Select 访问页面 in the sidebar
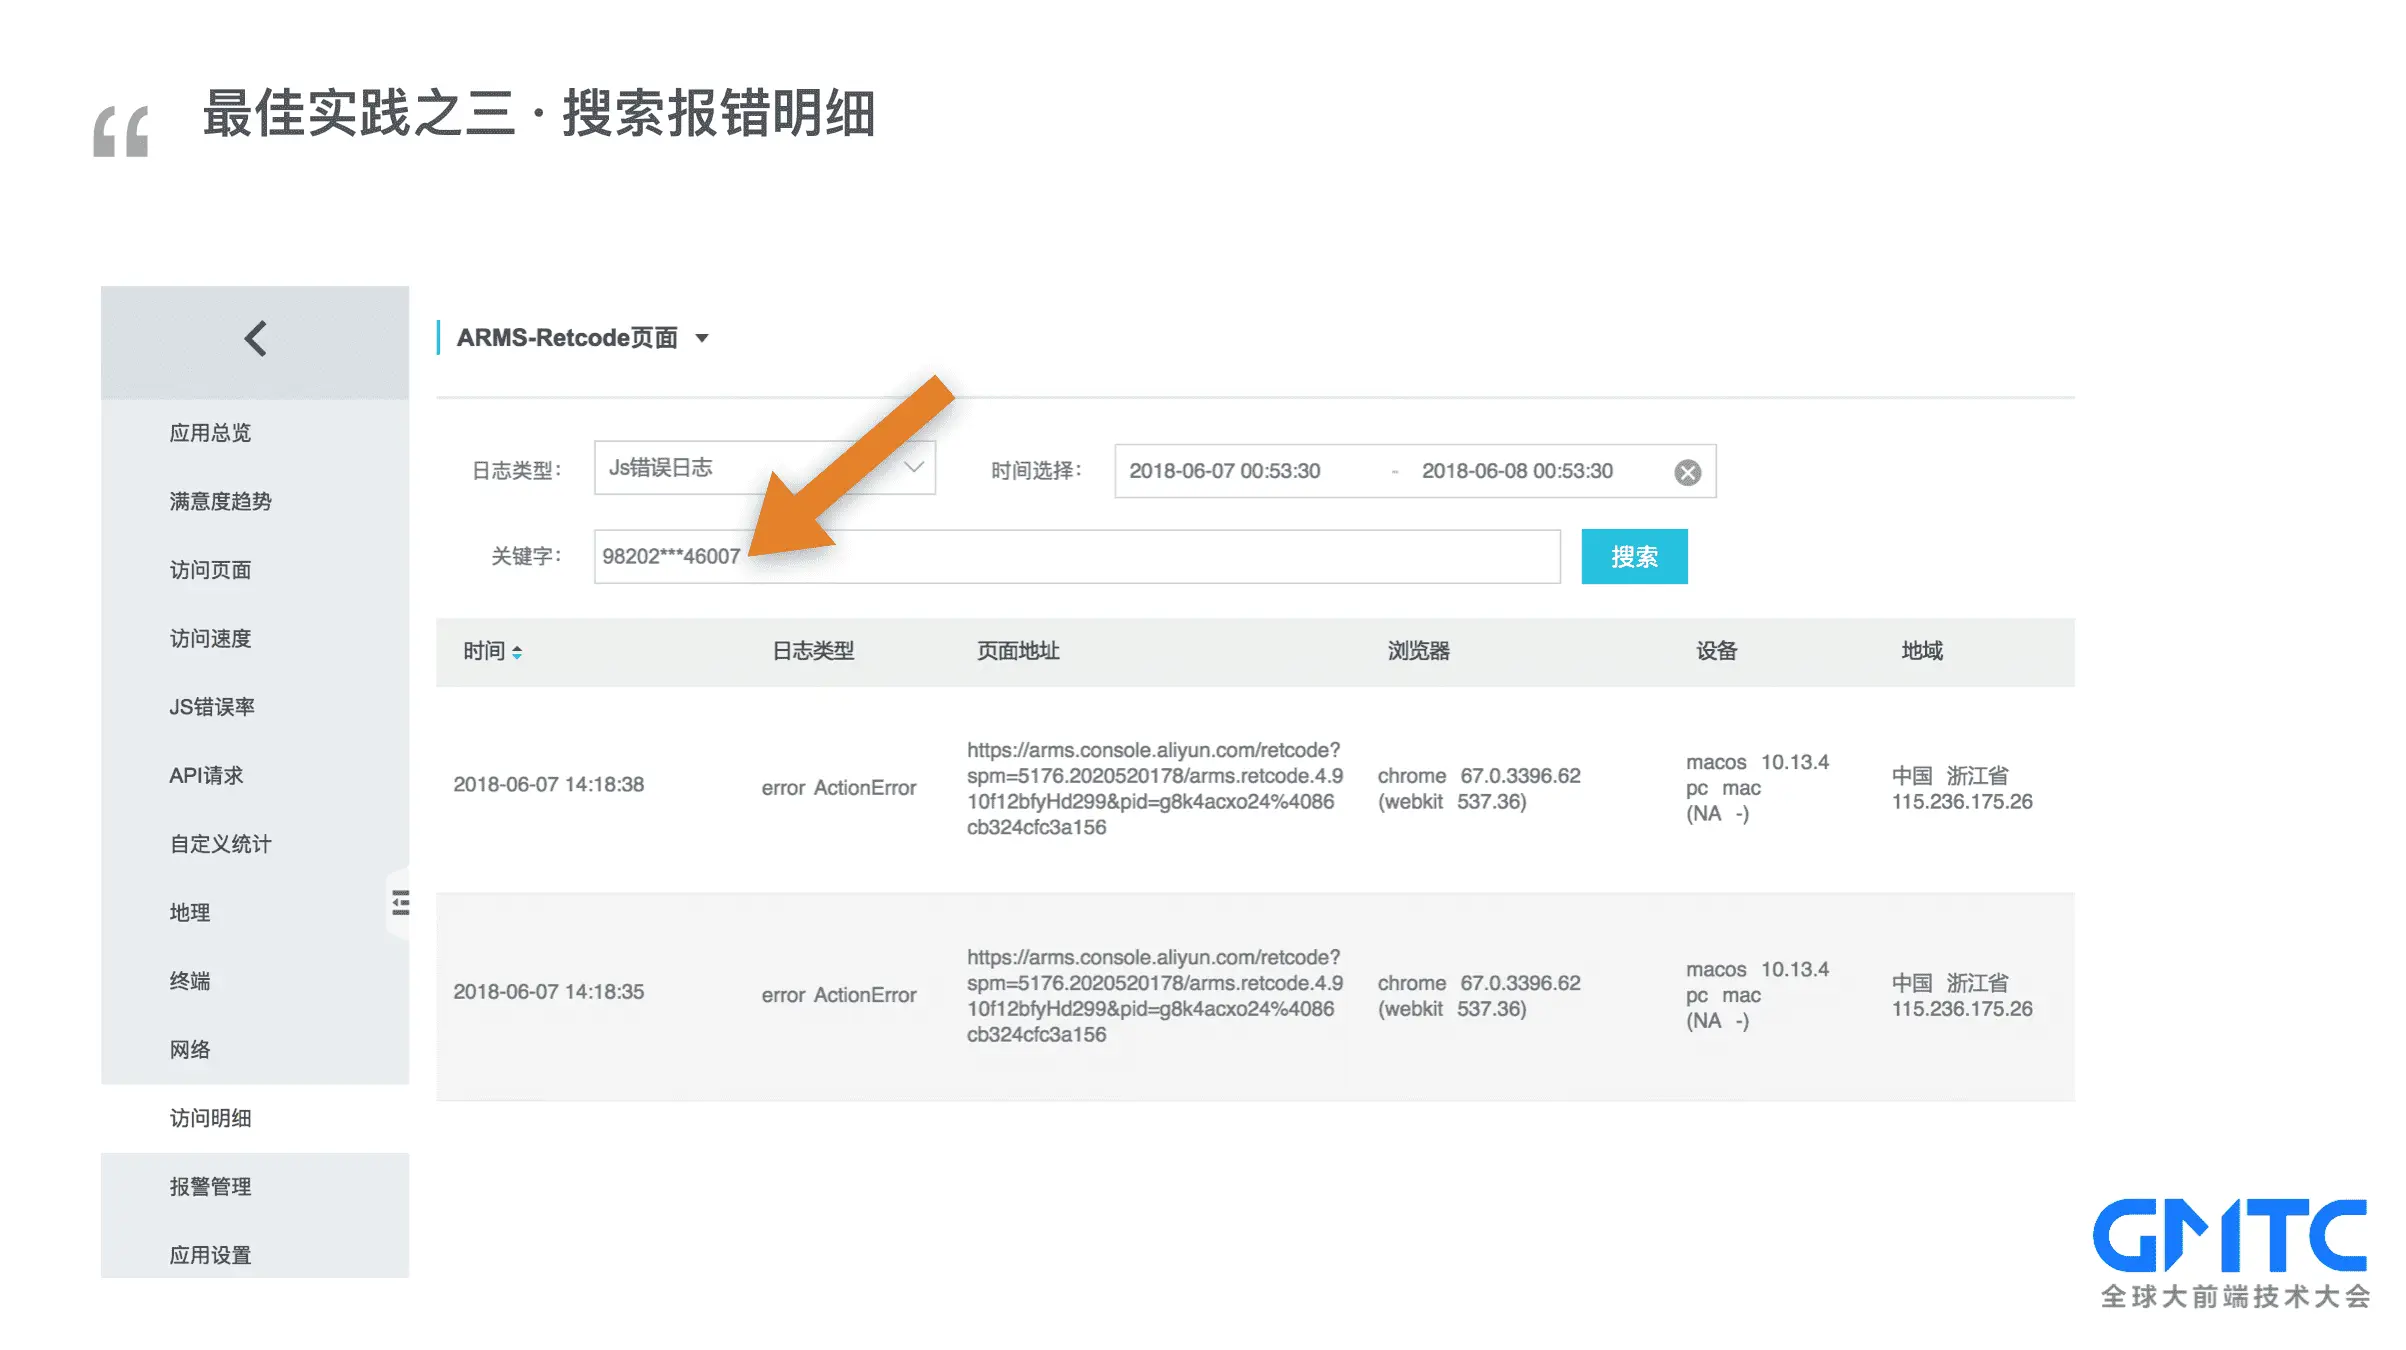This screenshot has height=1350, width=2406. pyautogui.click(x=210, y=570)
